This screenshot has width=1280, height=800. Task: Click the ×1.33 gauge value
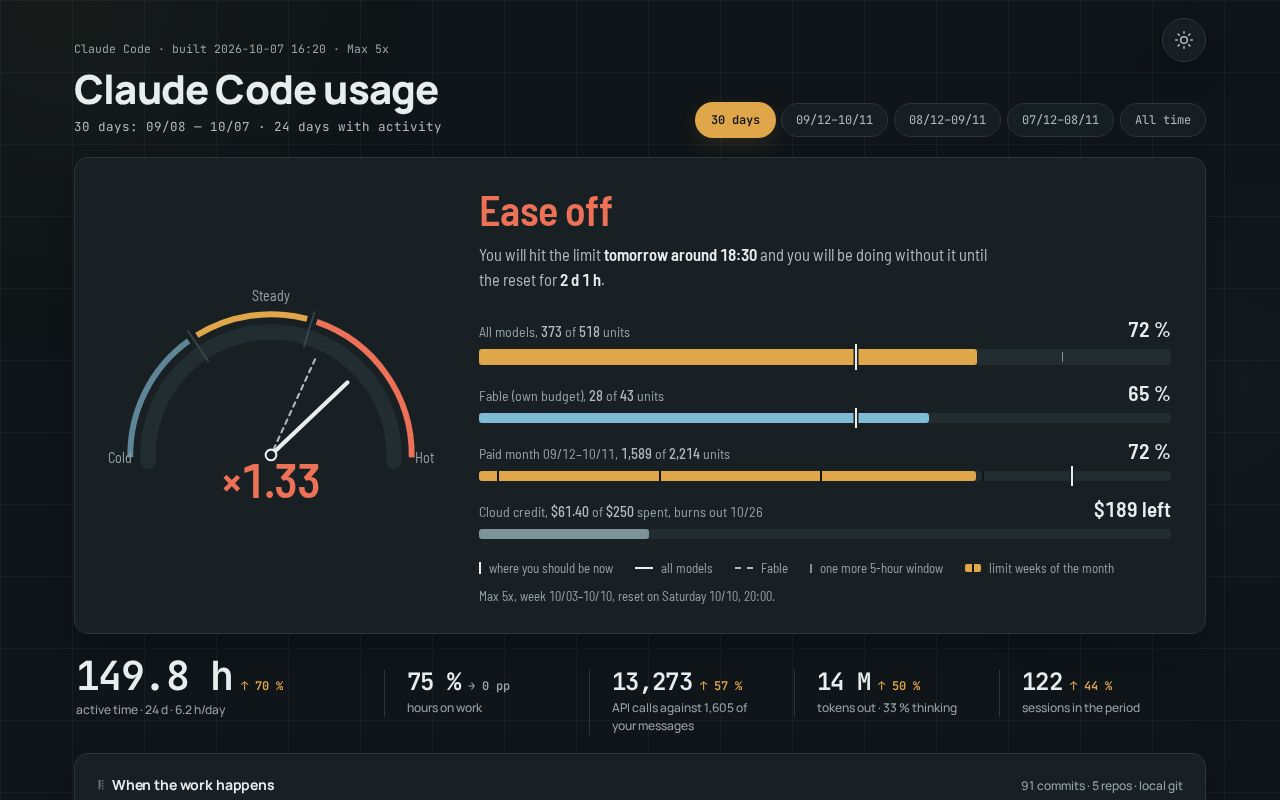(x=271, y=481)
